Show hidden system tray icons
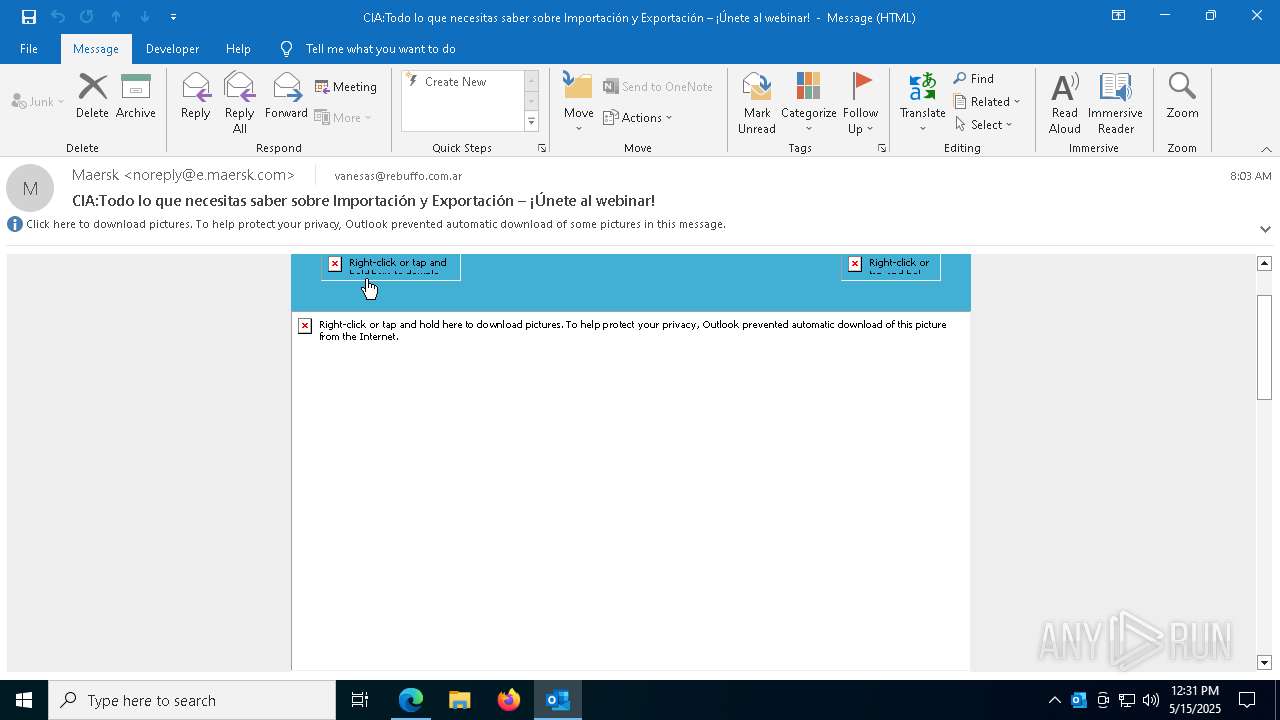The image size is (1280, 720). click(1054, 700)
